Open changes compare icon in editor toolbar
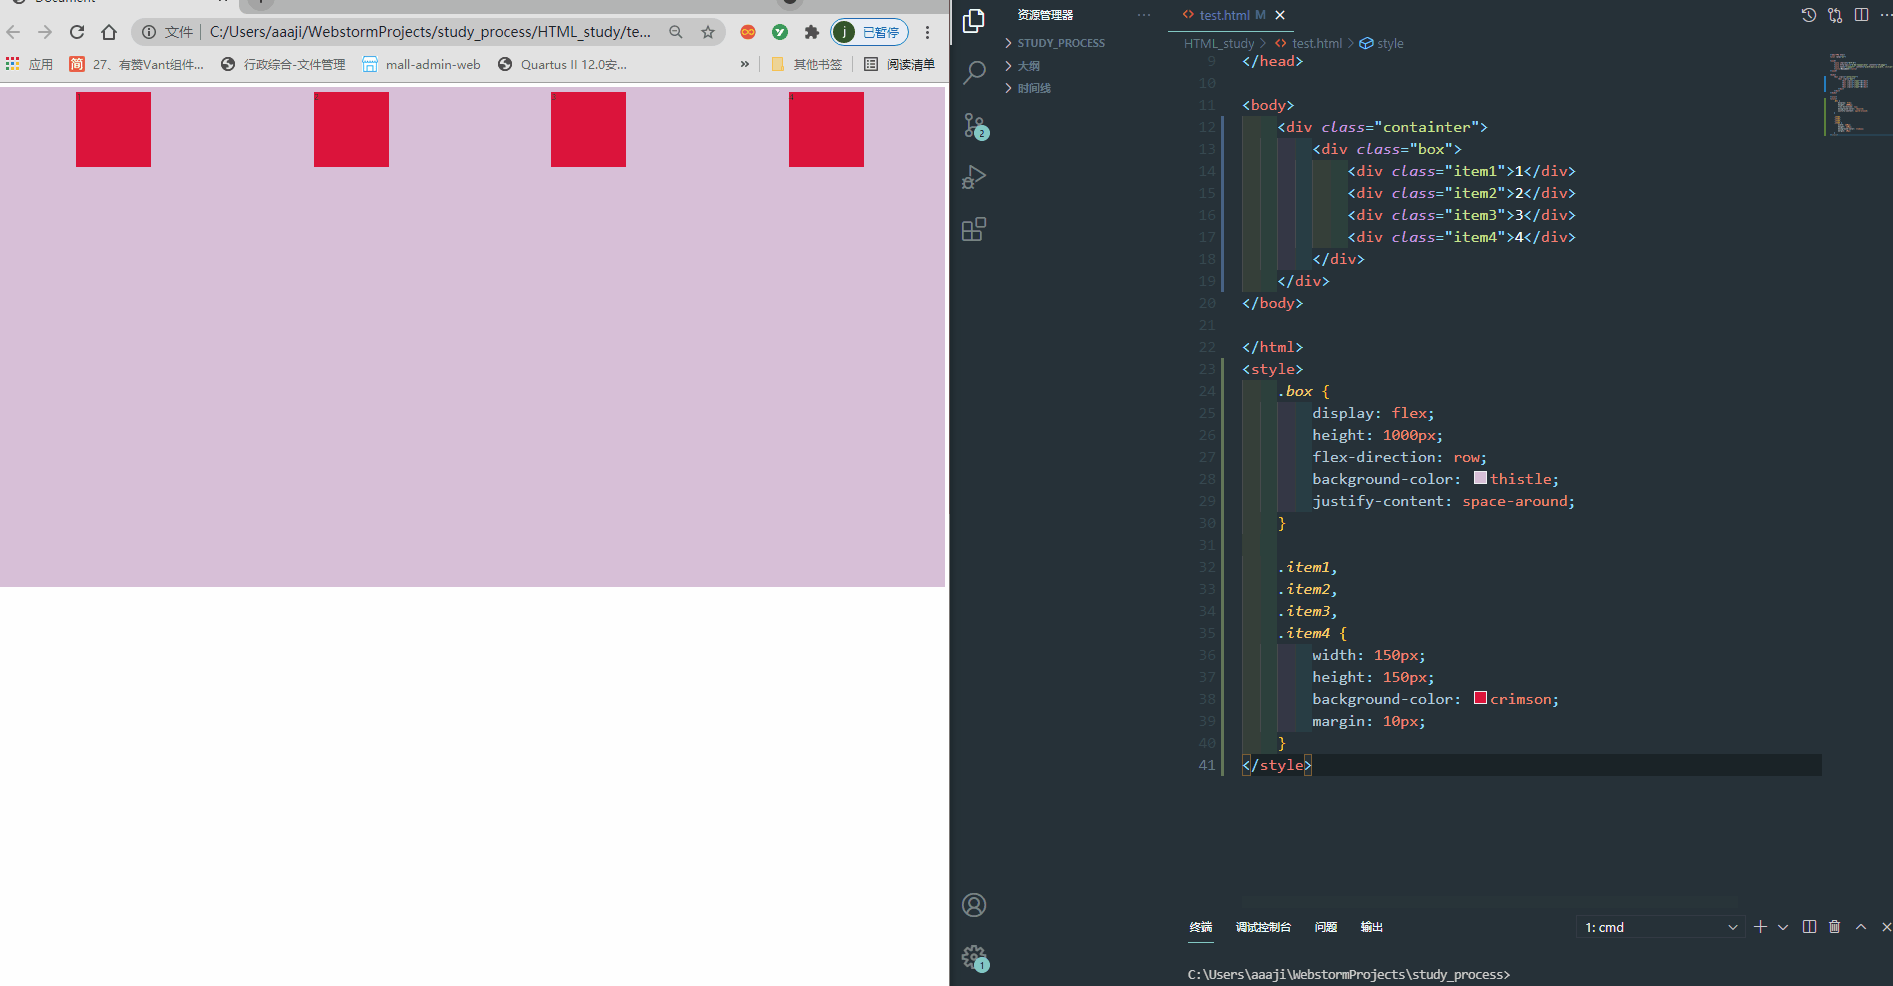 pos(1835,15)
